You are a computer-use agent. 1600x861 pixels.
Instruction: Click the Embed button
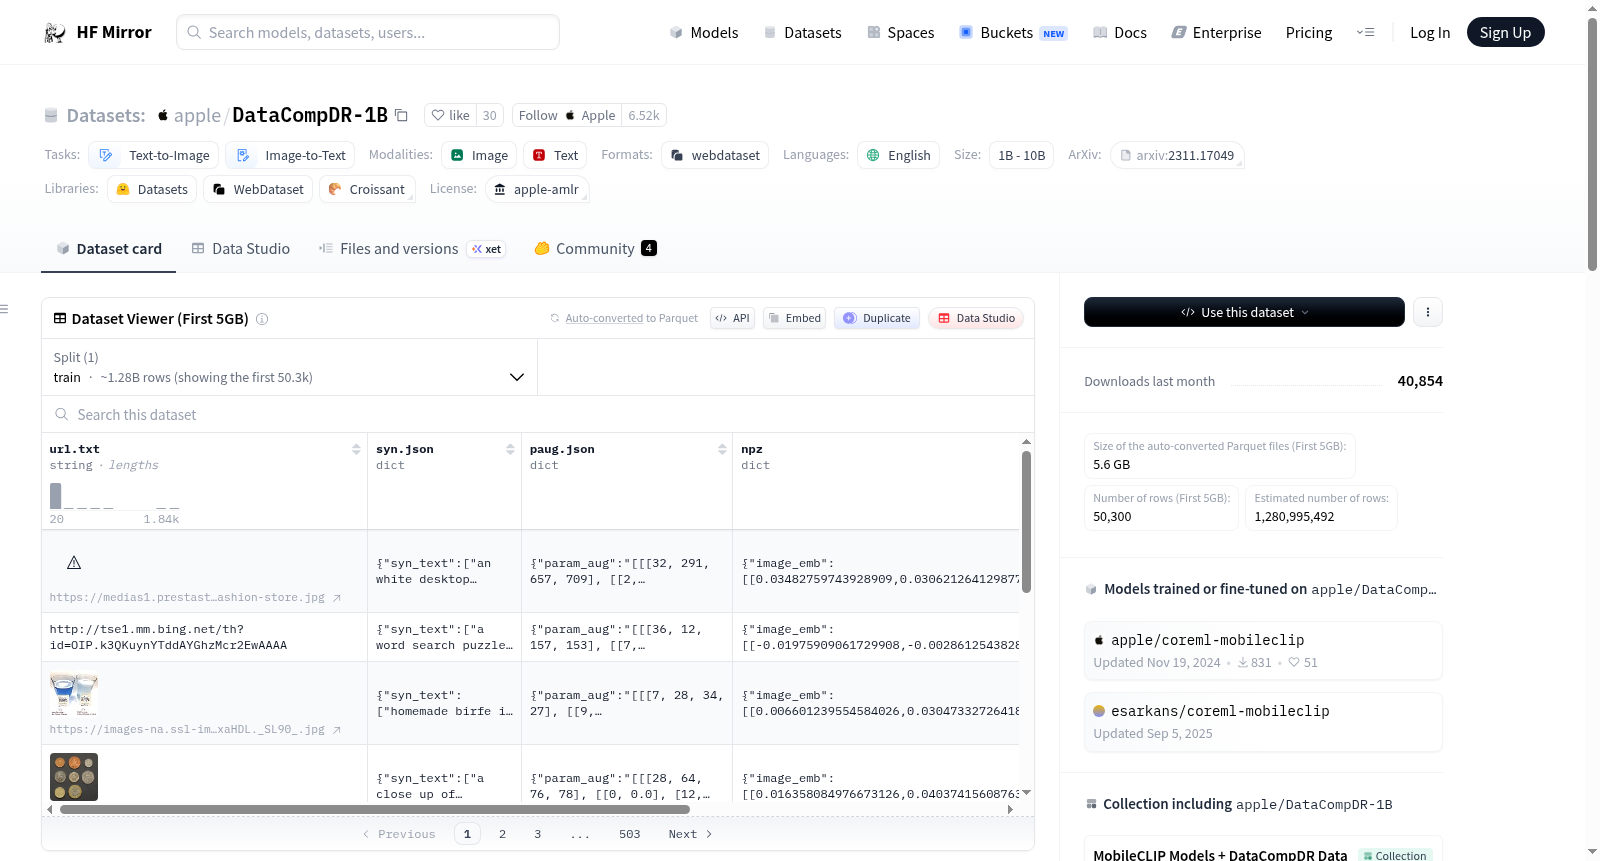794,318
